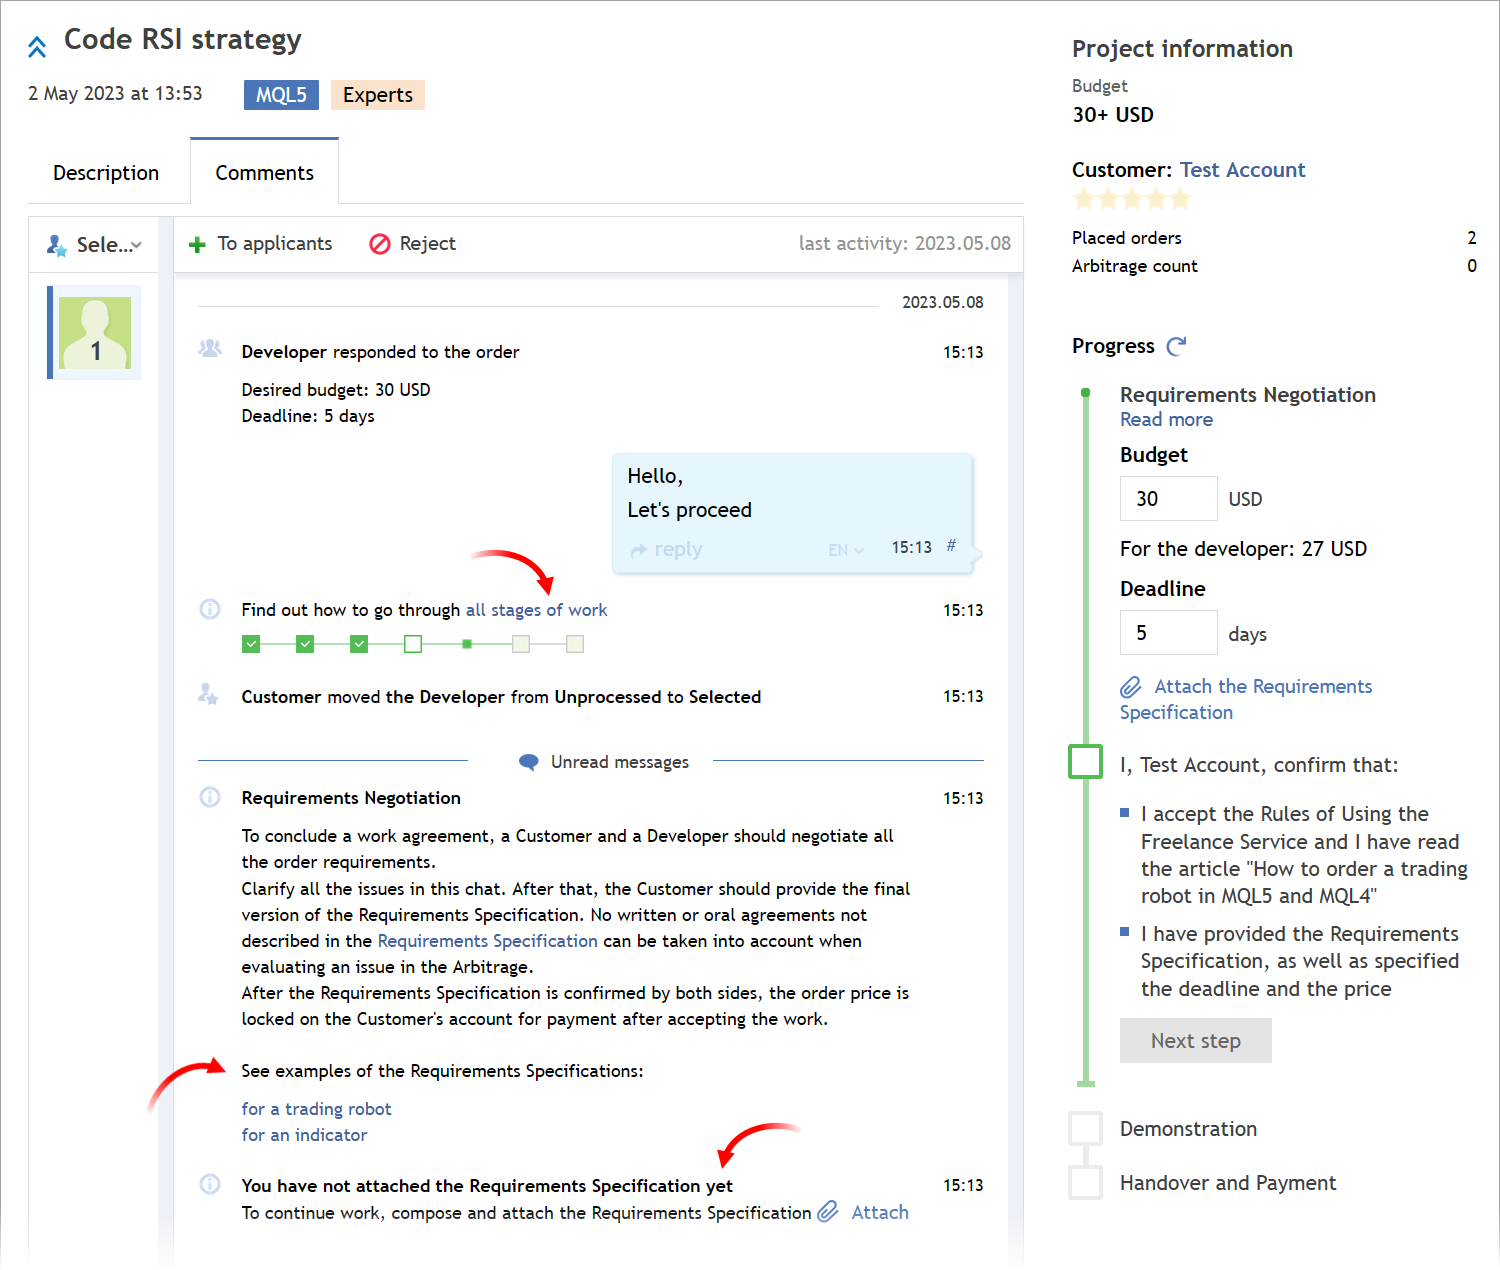Screen dimensions: 1500x1270
Task: Expand Read more under Requirements Negotiation
Action: 1166,419
